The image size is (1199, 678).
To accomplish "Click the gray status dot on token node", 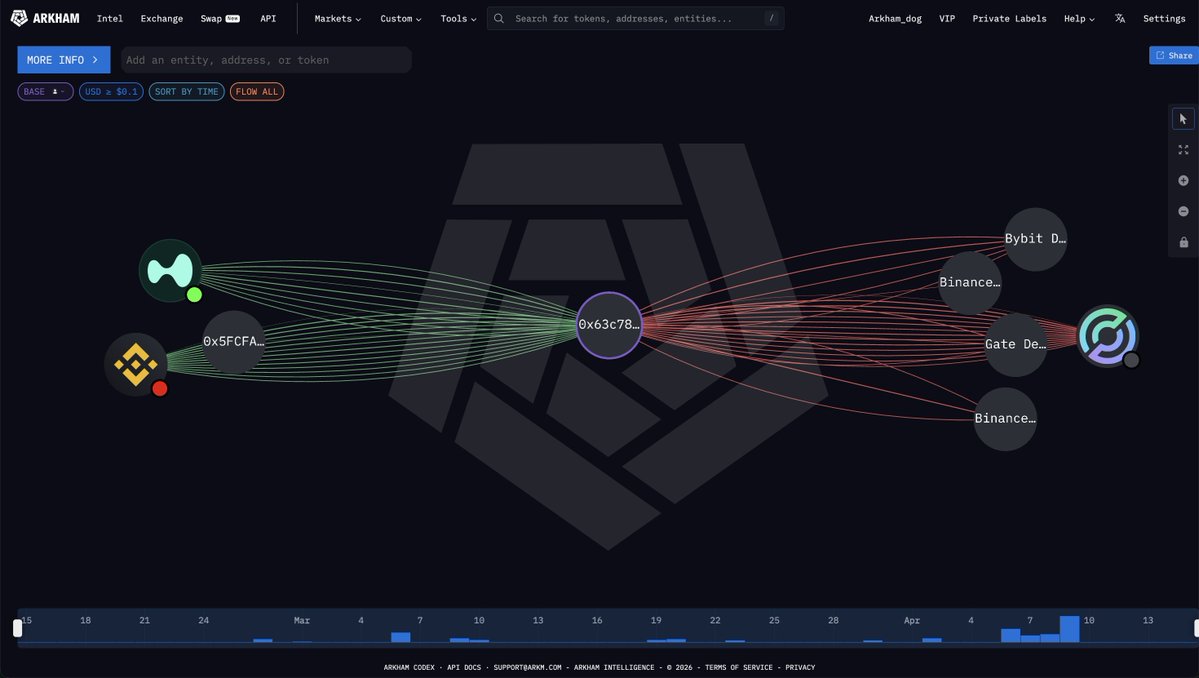I will (x=1131, y=360).
